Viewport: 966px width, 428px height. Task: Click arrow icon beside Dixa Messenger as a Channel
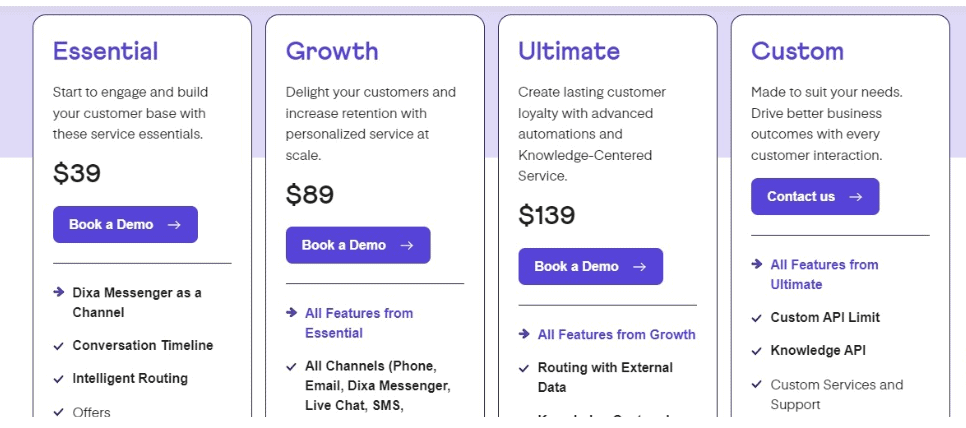(x=59, y=292)
